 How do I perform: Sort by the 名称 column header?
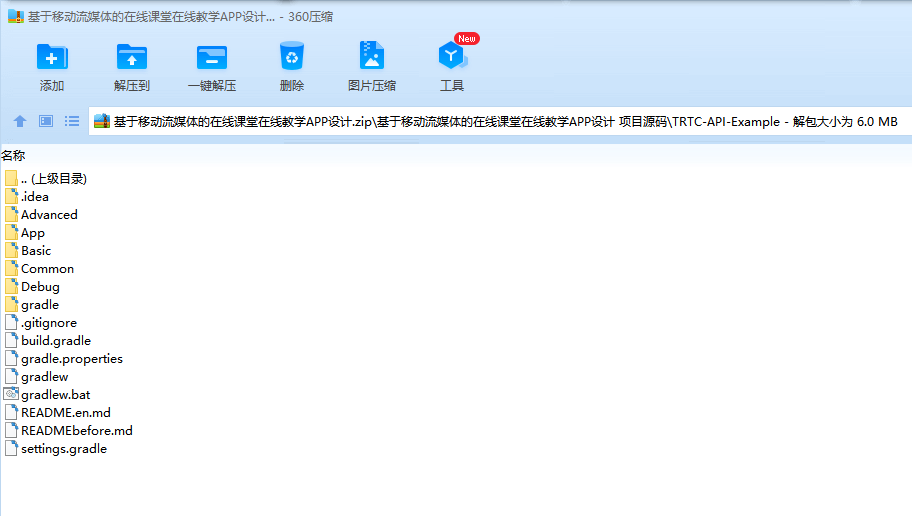(x=13, y=155)
